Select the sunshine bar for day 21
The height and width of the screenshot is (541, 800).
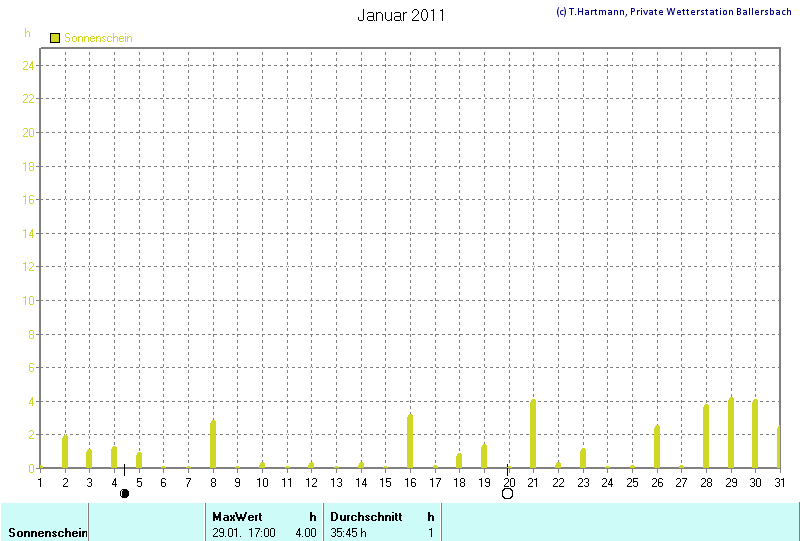[533, 434]
